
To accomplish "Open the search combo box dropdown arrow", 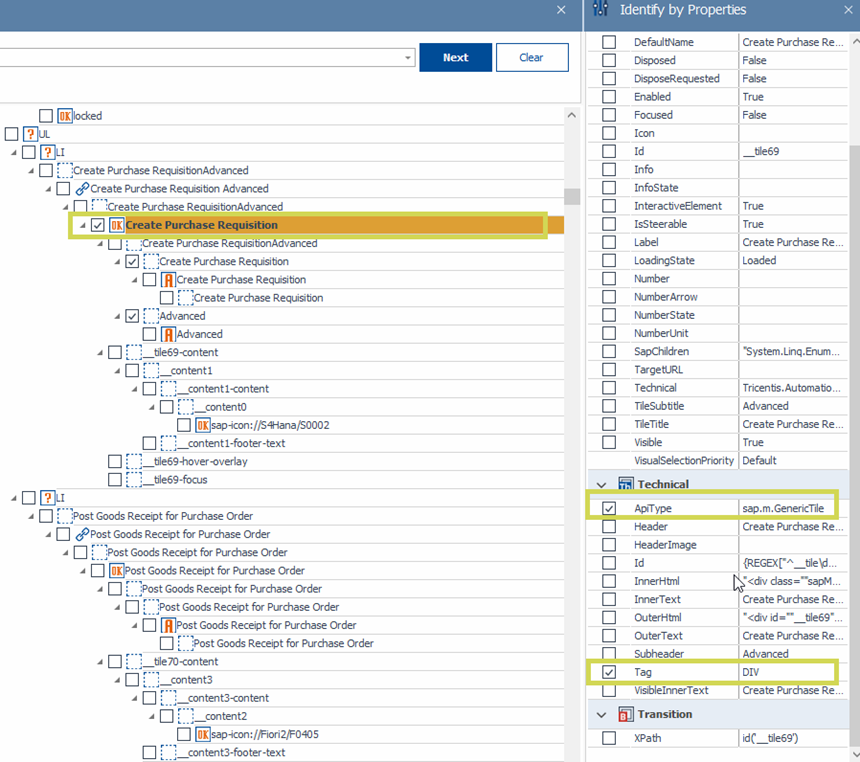I will coord(408,58).
